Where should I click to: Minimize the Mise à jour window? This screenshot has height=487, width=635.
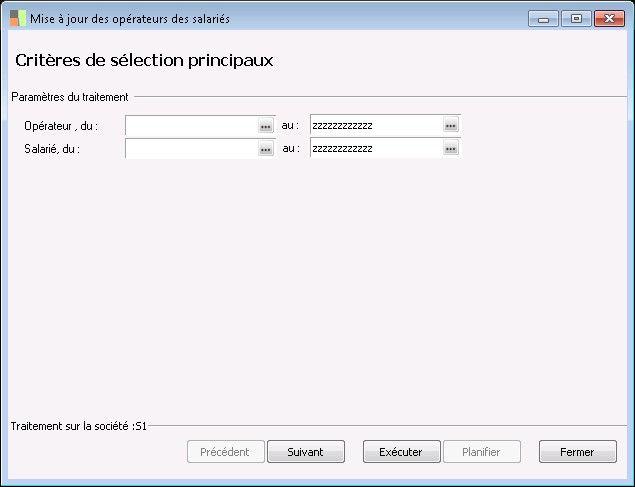point(543,19)
